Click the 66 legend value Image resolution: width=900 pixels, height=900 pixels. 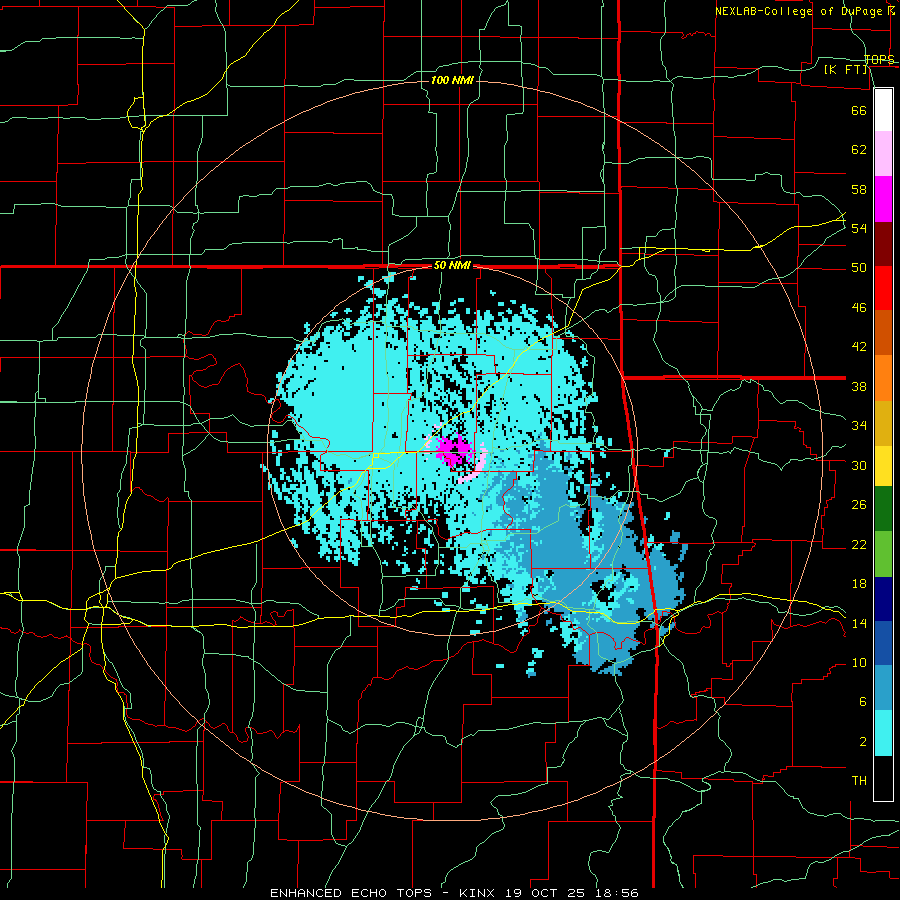tap(859, 110)
